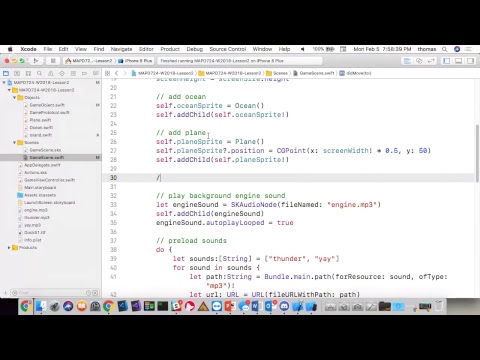
Task: Collapse the MAPD724-W2018-Lesson2 group folder
Action: coord(9,90)
